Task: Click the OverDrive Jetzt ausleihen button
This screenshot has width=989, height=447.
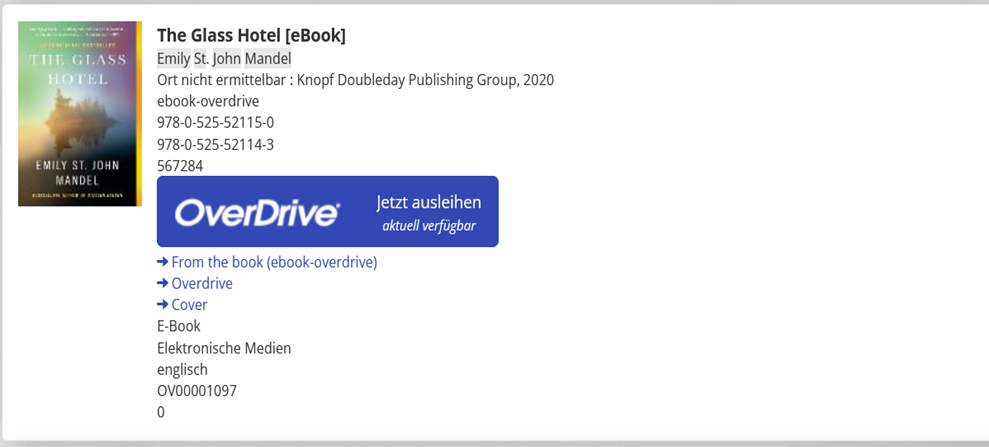Action: pyautogui.click(x=327, y=211)
